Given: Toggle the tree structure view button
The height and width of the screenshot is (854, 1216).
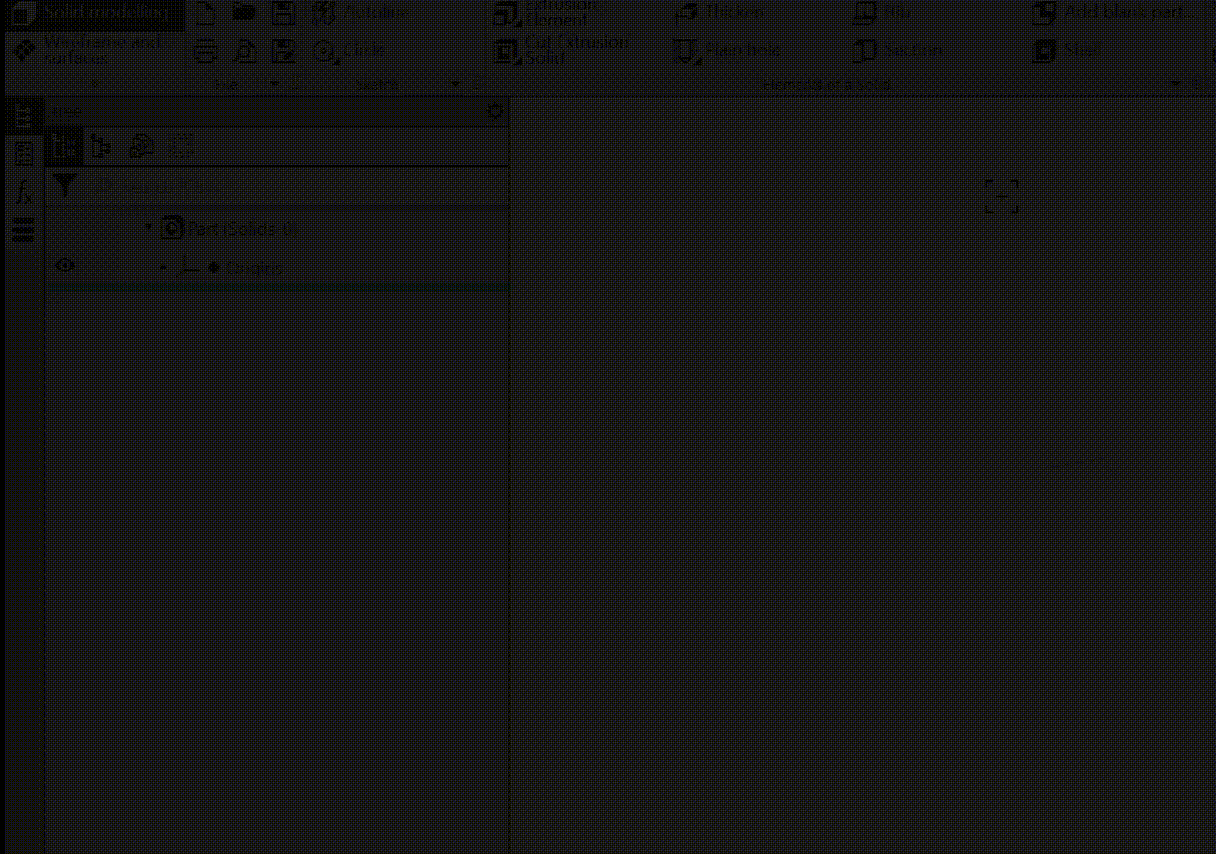Looking at the screenshot, I should (65, 146).
